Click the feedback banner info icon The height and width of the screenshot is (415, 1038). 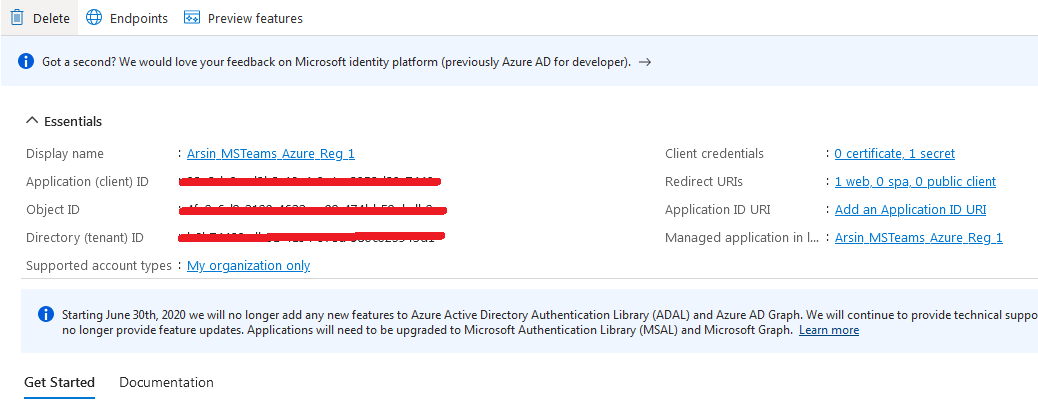26,62
